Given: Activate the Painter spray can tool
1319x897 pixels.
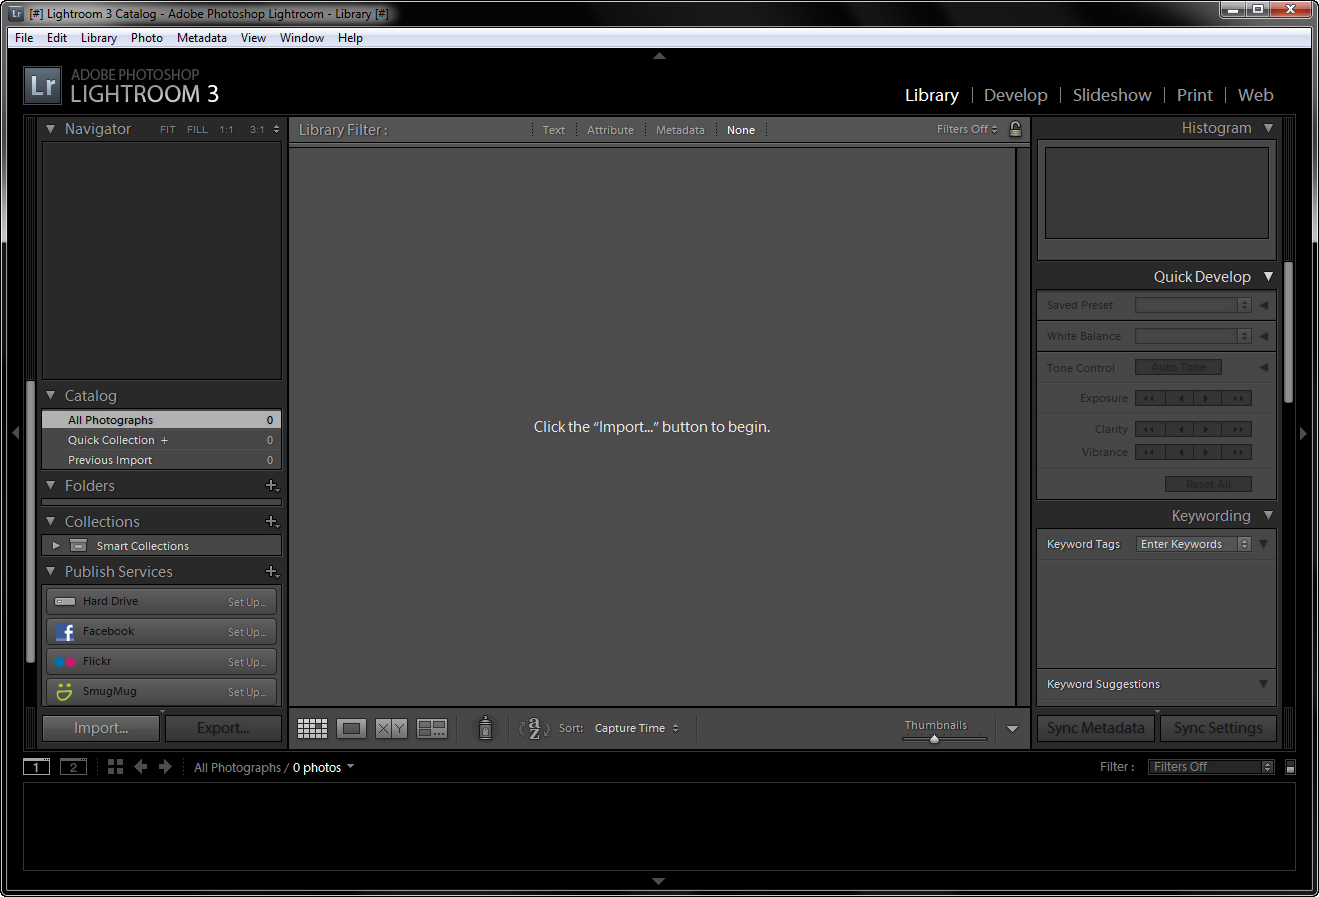Looking at the screenshot, I should point(485,727).
